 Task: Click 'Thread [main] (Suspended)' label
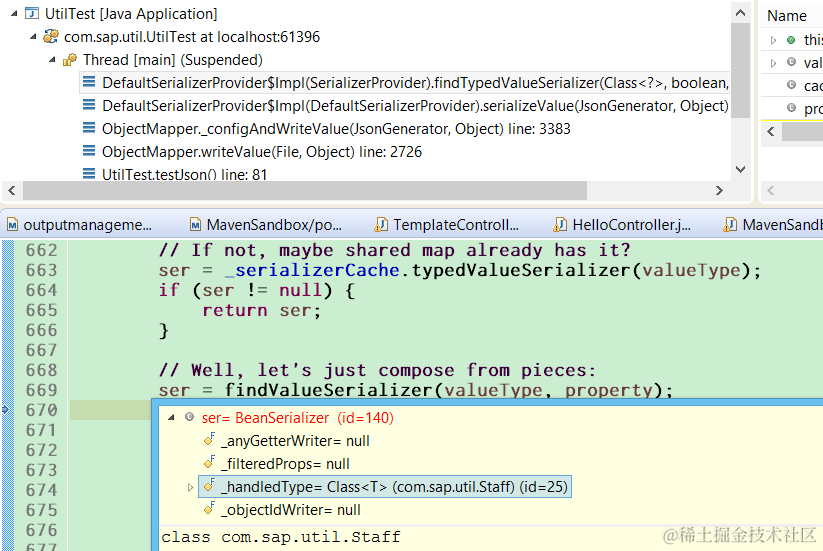tap(173, 60)
